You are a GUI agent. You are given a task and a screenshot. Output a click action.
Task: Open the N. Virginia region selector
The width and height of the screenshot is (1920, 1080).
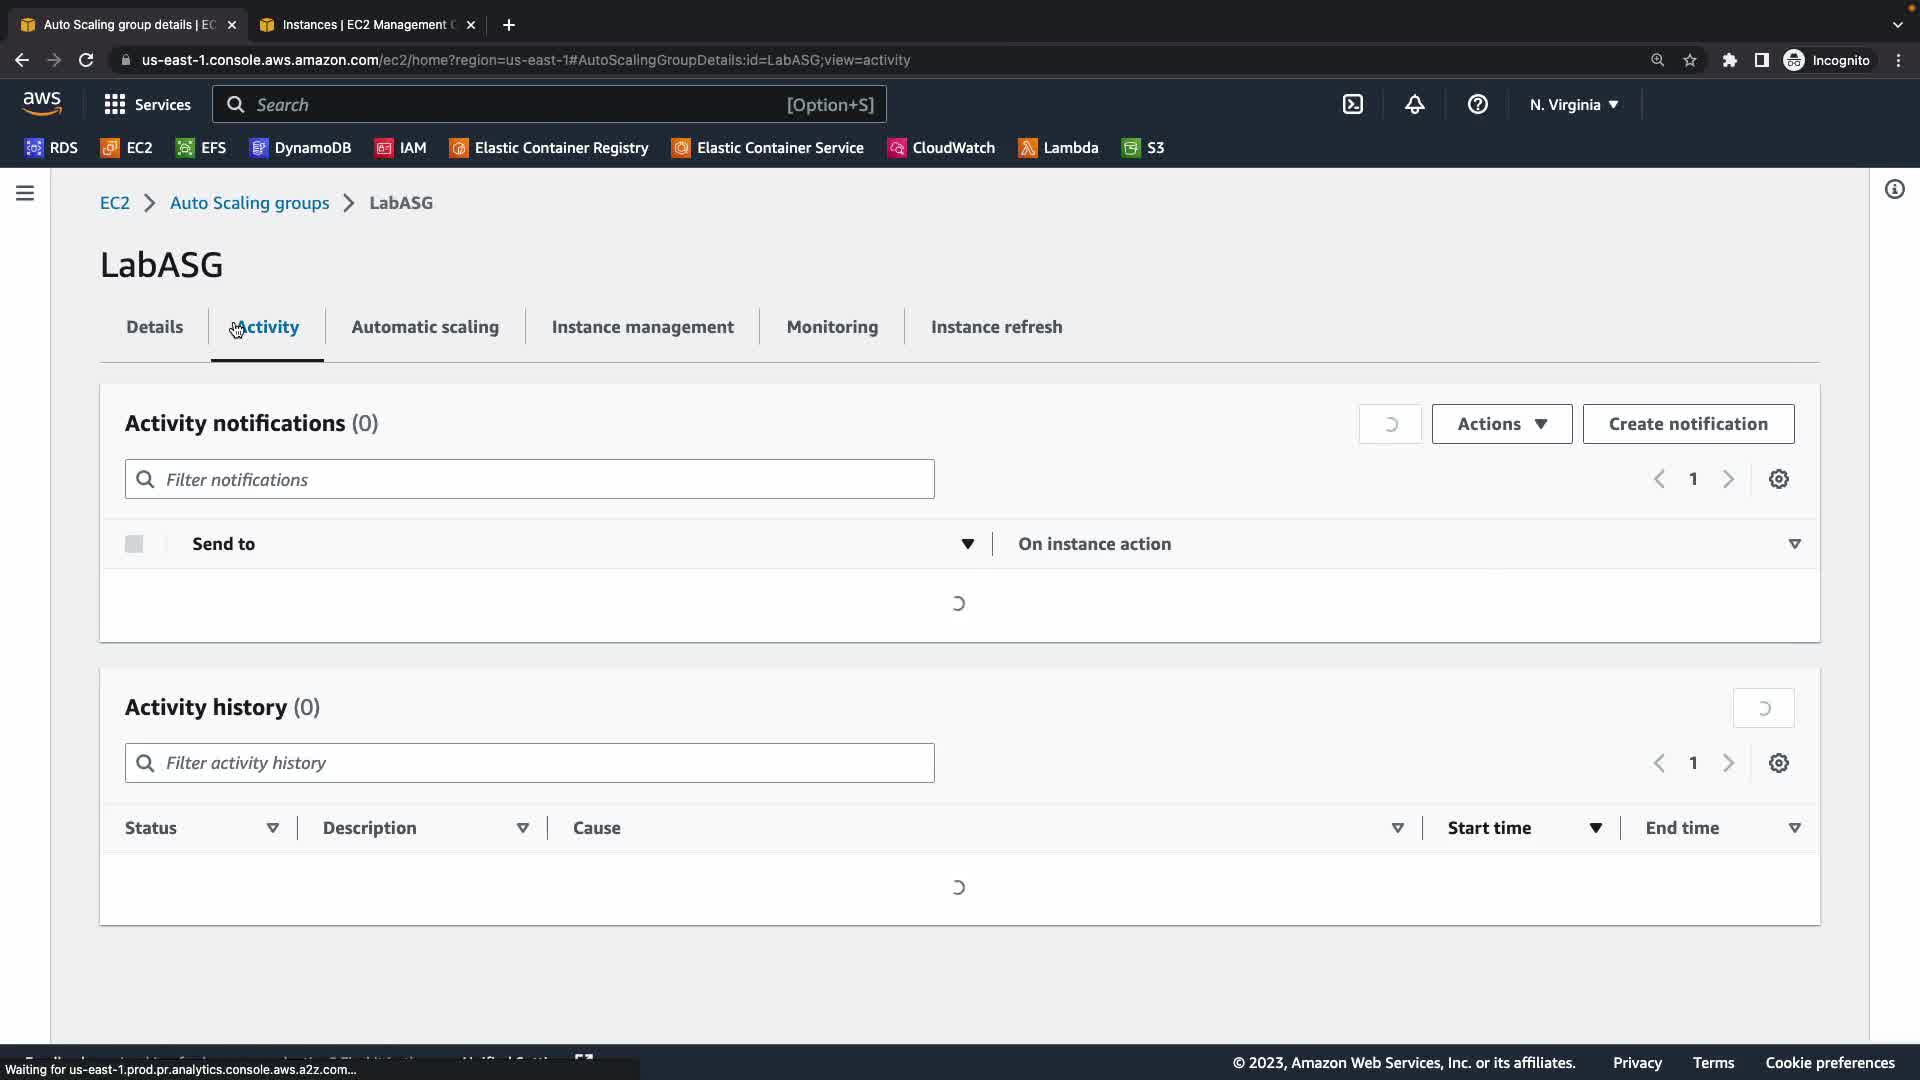point(1573,104)
